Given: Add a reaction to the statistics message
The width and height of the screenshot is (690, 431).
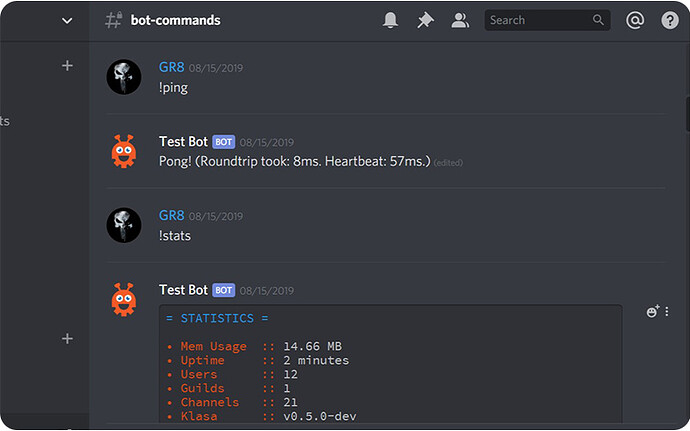Looking at the screenshot, I should [x=653, y=312].
